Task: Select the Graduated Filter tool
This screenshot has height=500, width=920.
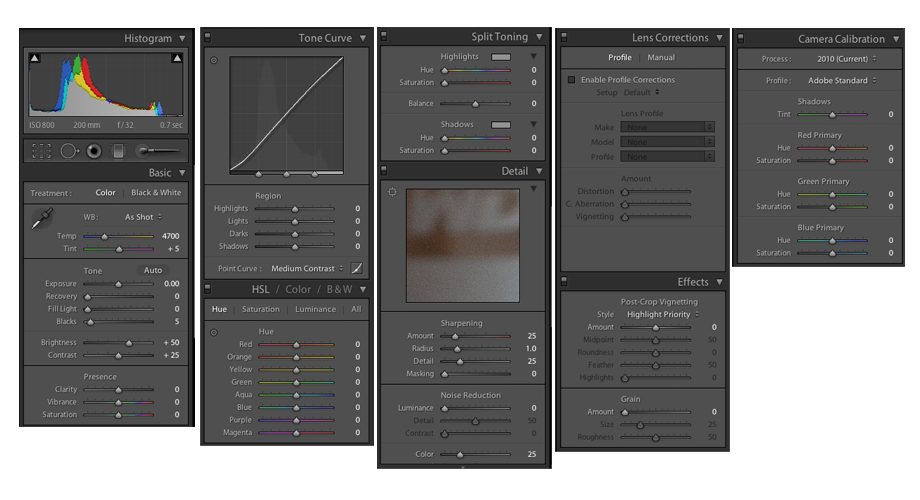Action: coord(119,151)
